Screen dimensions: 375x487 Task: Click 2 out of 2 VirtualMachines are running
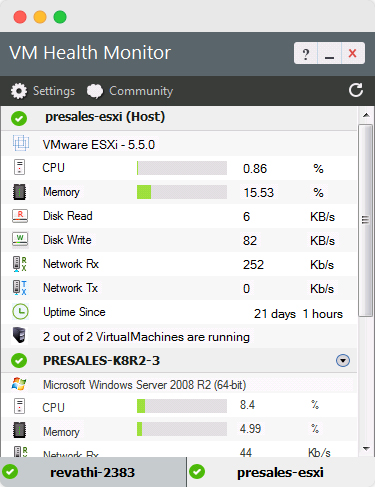point(146,337)
